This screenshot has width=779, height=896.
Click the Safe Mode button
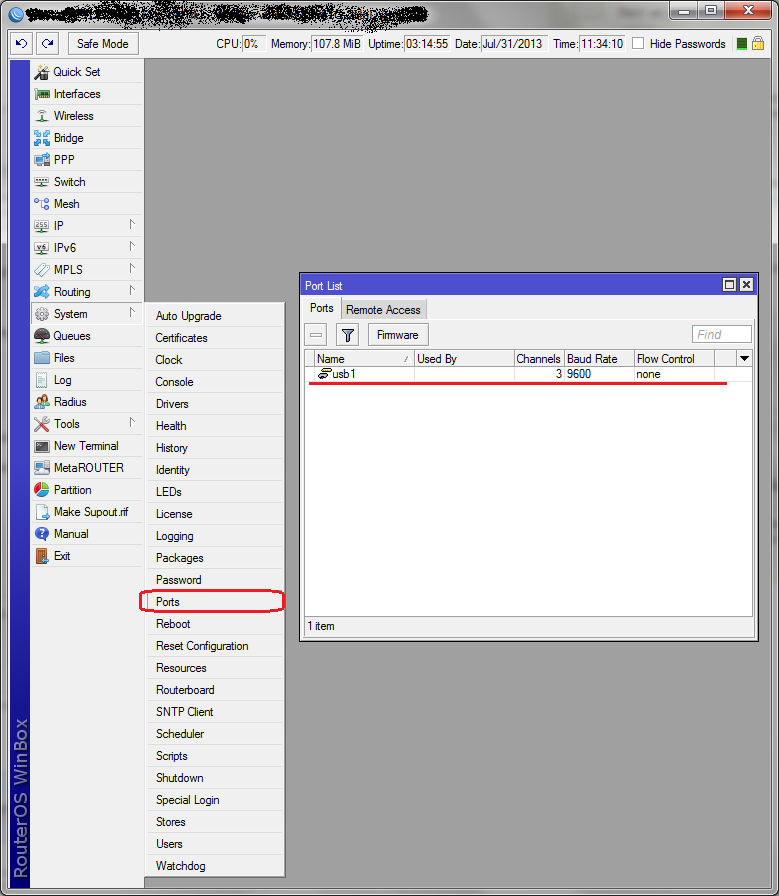point(103,43)
